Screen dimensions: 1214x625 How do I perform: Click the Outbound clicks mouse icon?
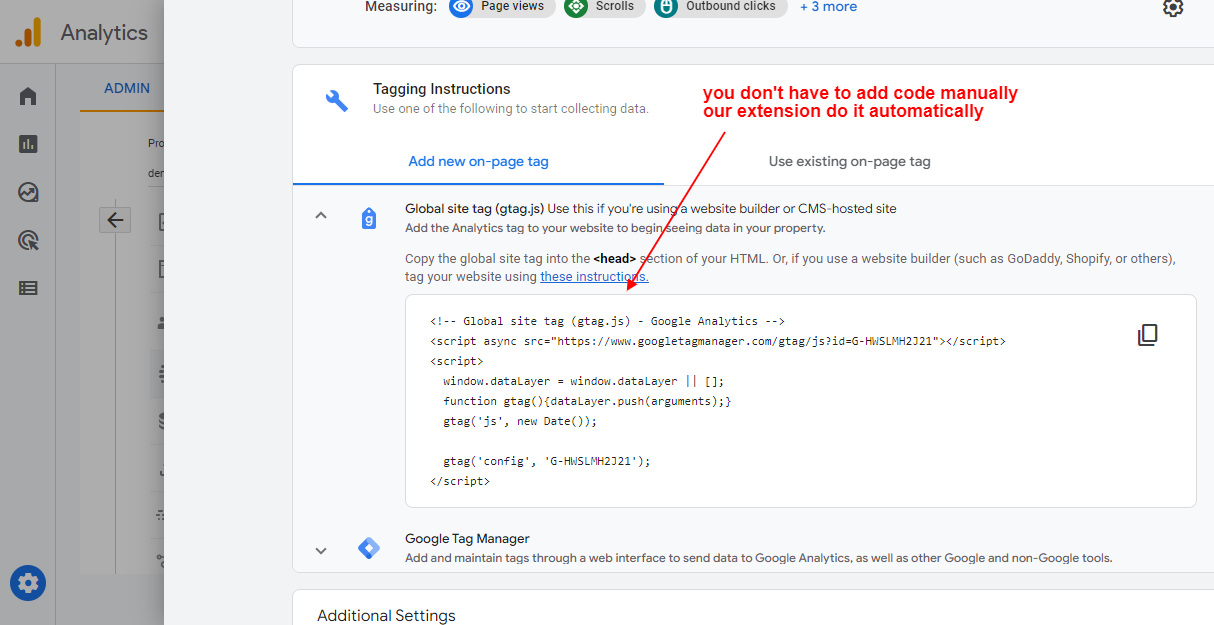pos(666,7)
